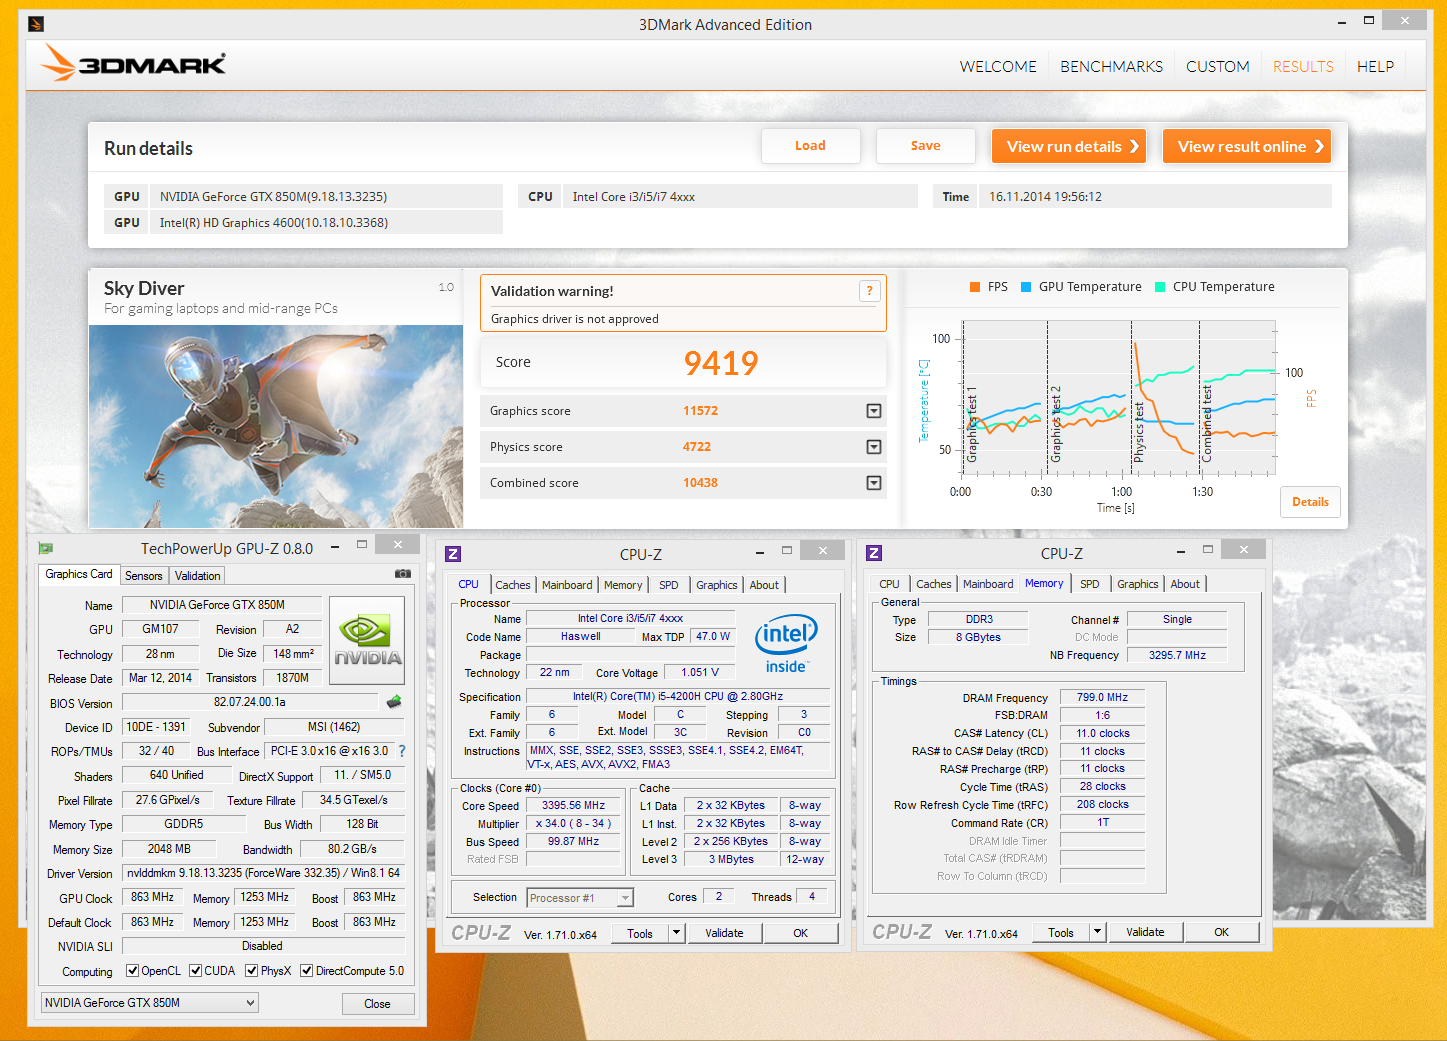
Task: Click Close button in GPU-Z
Action: (x=377, y=1004)
